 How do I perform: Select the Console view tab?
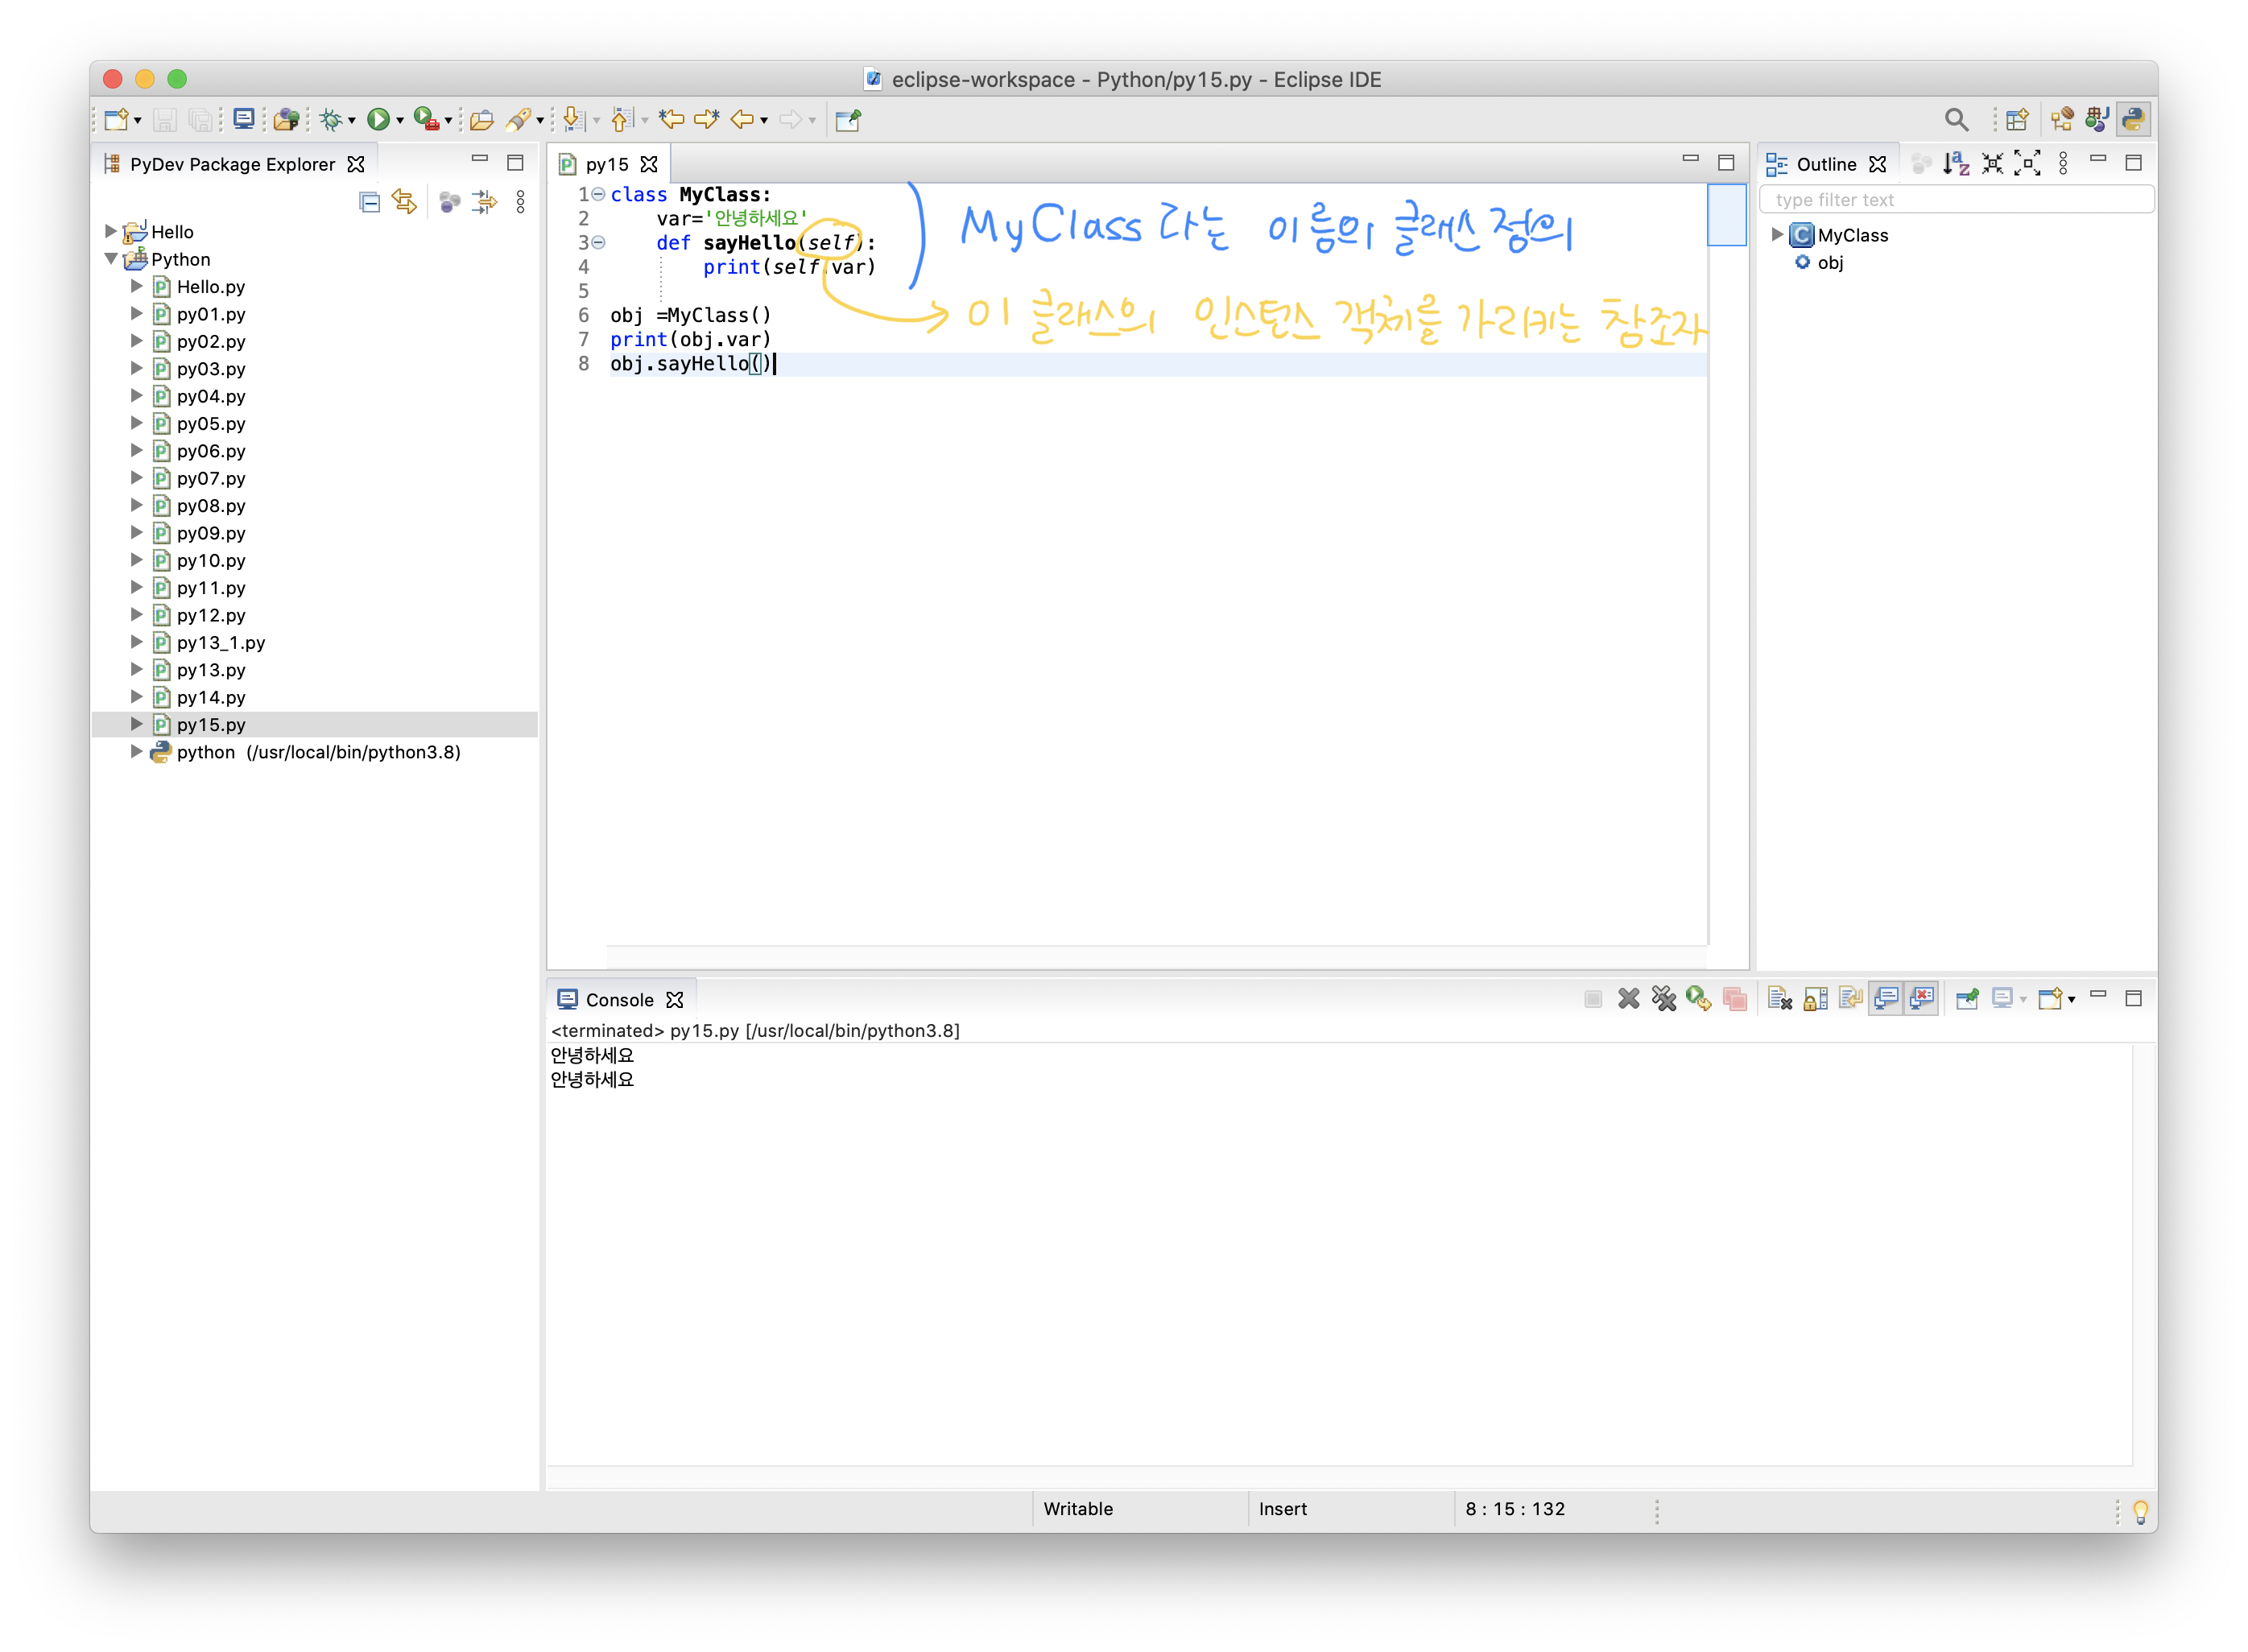pos(620,1000)
